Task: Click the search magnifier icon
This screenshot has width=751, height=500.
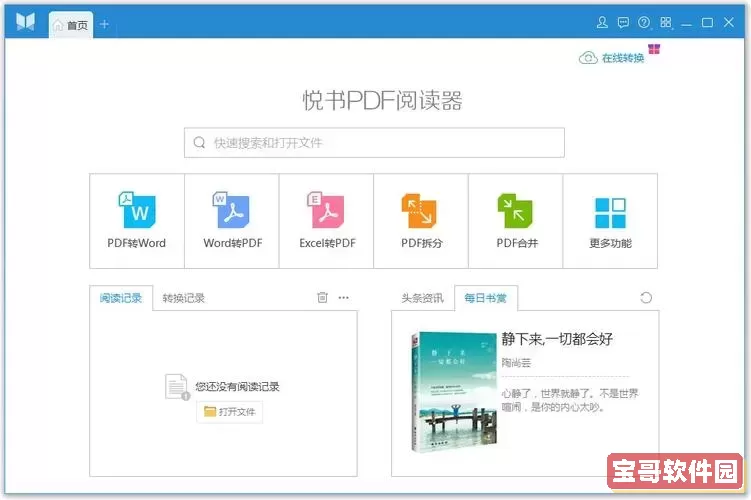Action: point(199,142)
